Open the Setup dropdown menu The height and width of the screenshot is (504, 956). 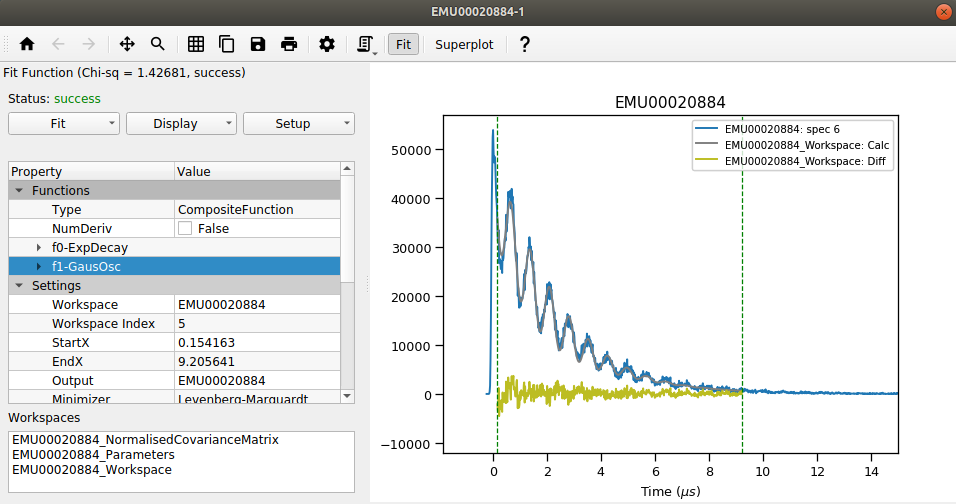(299, 123)
